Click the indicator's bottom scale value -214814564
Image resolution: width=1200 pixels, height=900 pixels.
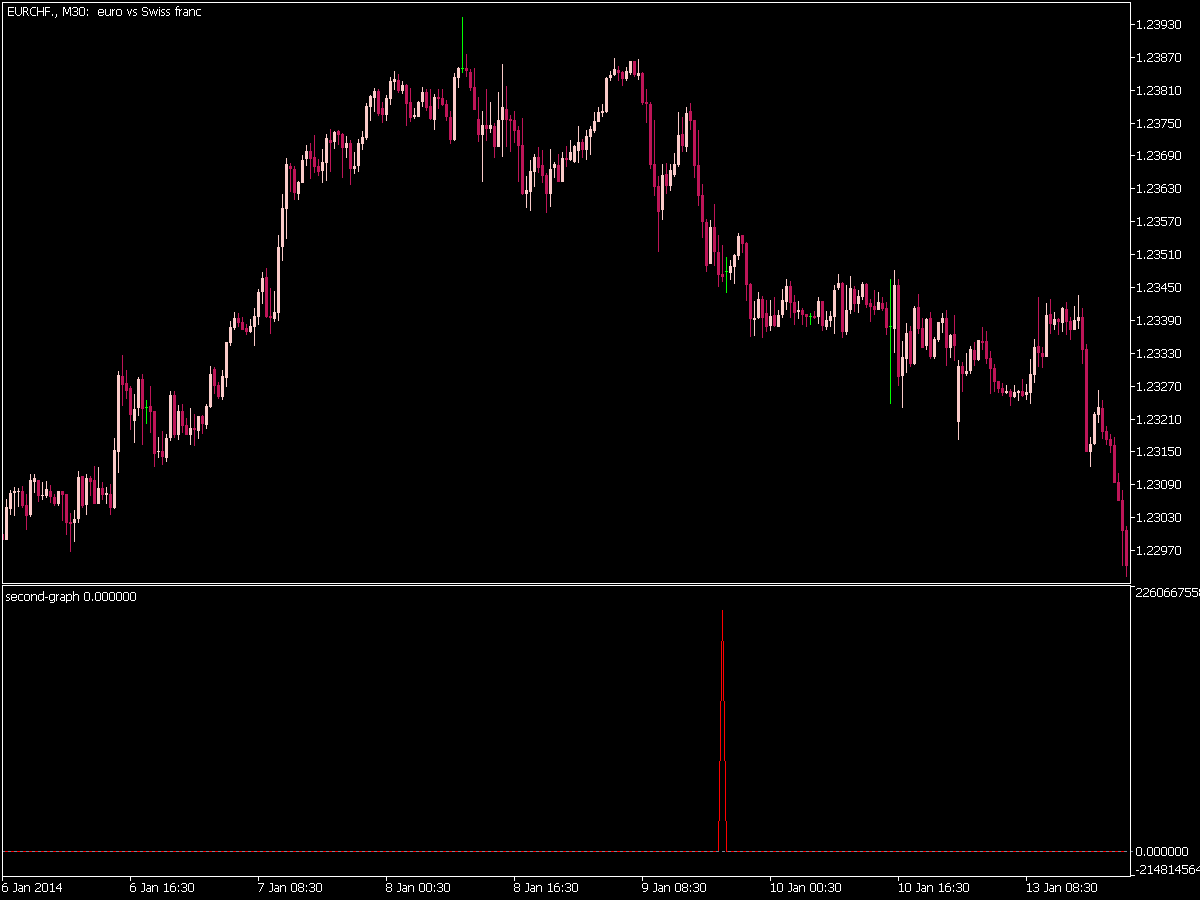[1167, 870]
